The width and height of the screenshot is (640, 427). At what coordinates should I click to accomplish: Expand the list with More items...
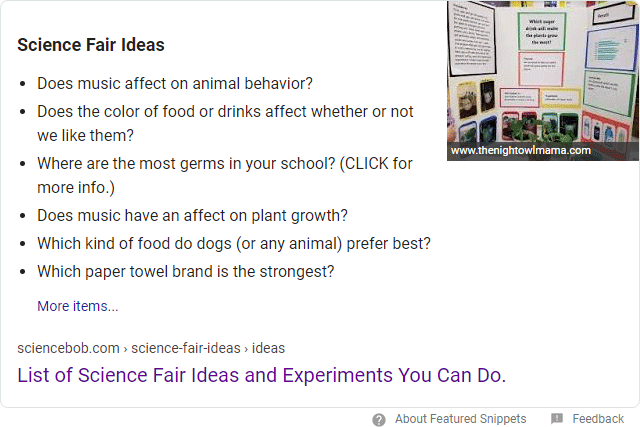[78, 306]
